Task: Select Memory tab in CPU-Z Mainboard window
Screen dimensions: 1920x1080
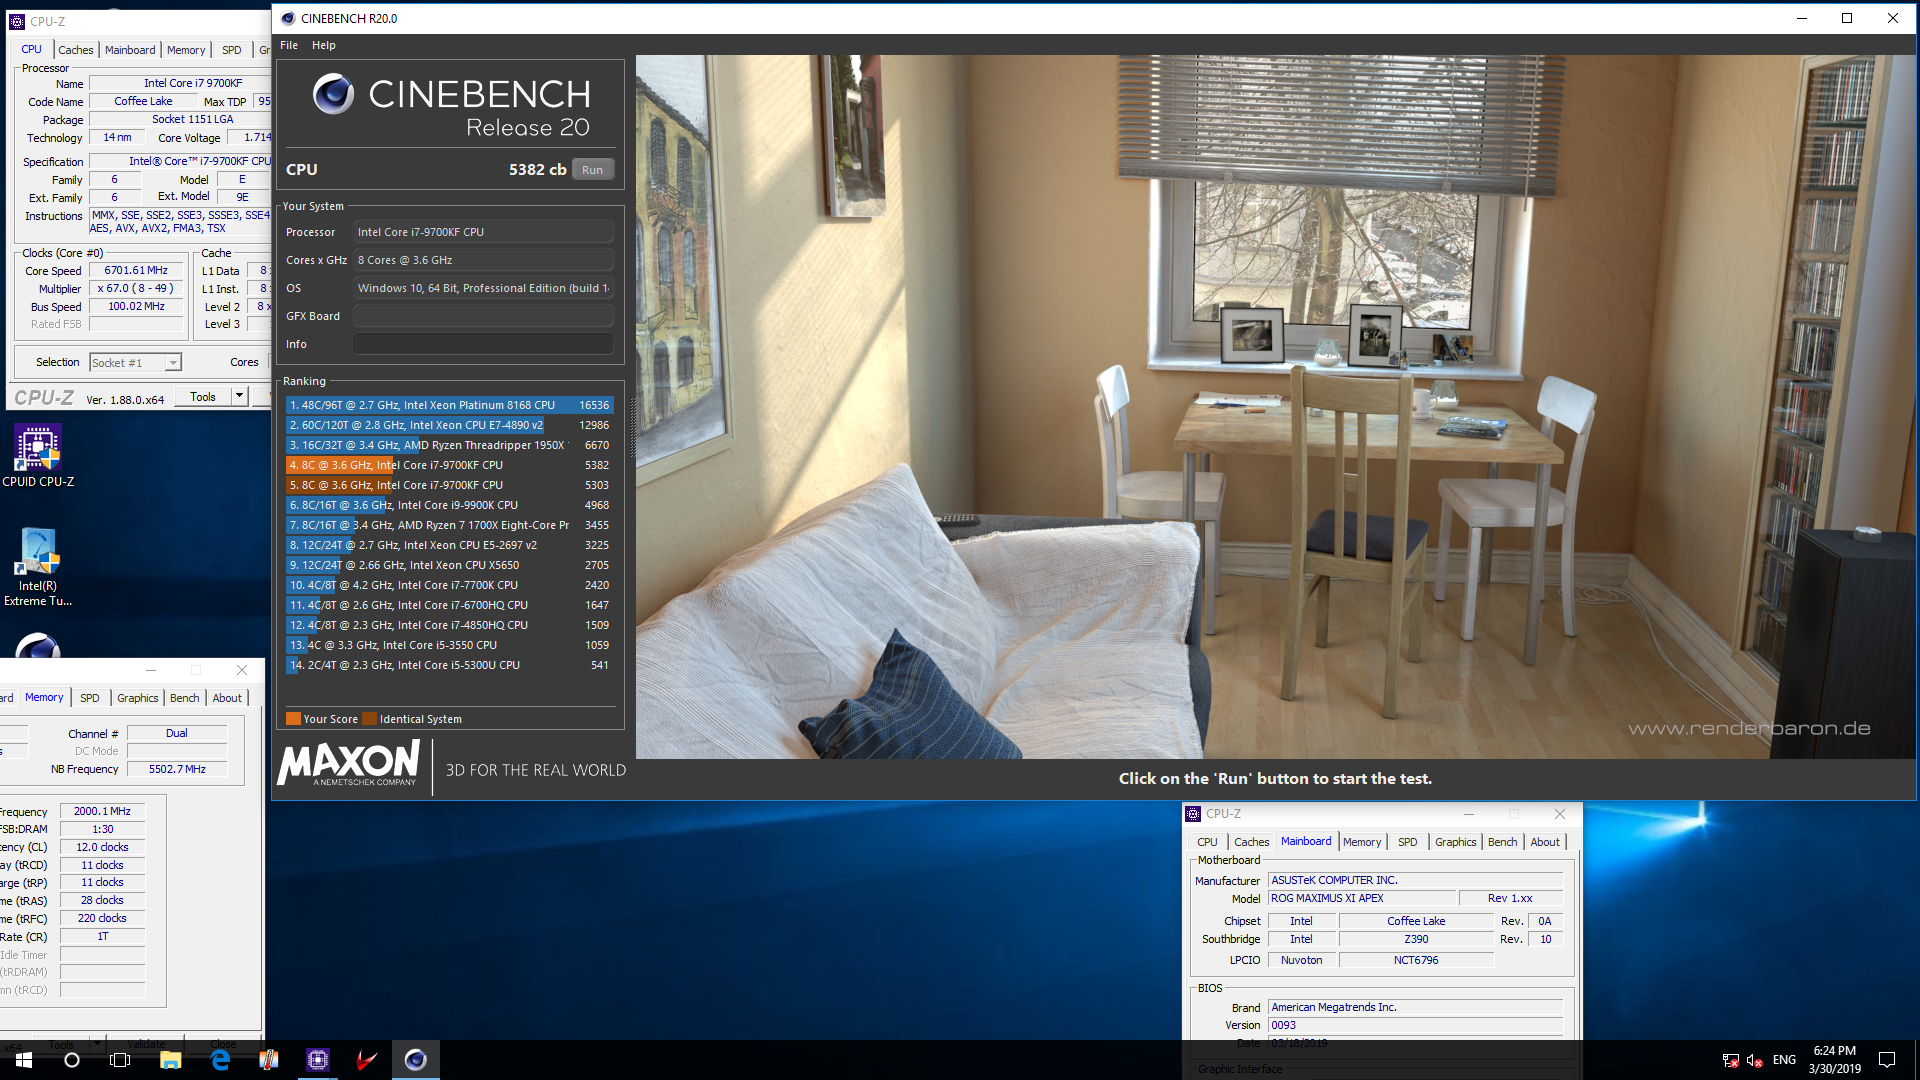Action: coord(1362,842)
